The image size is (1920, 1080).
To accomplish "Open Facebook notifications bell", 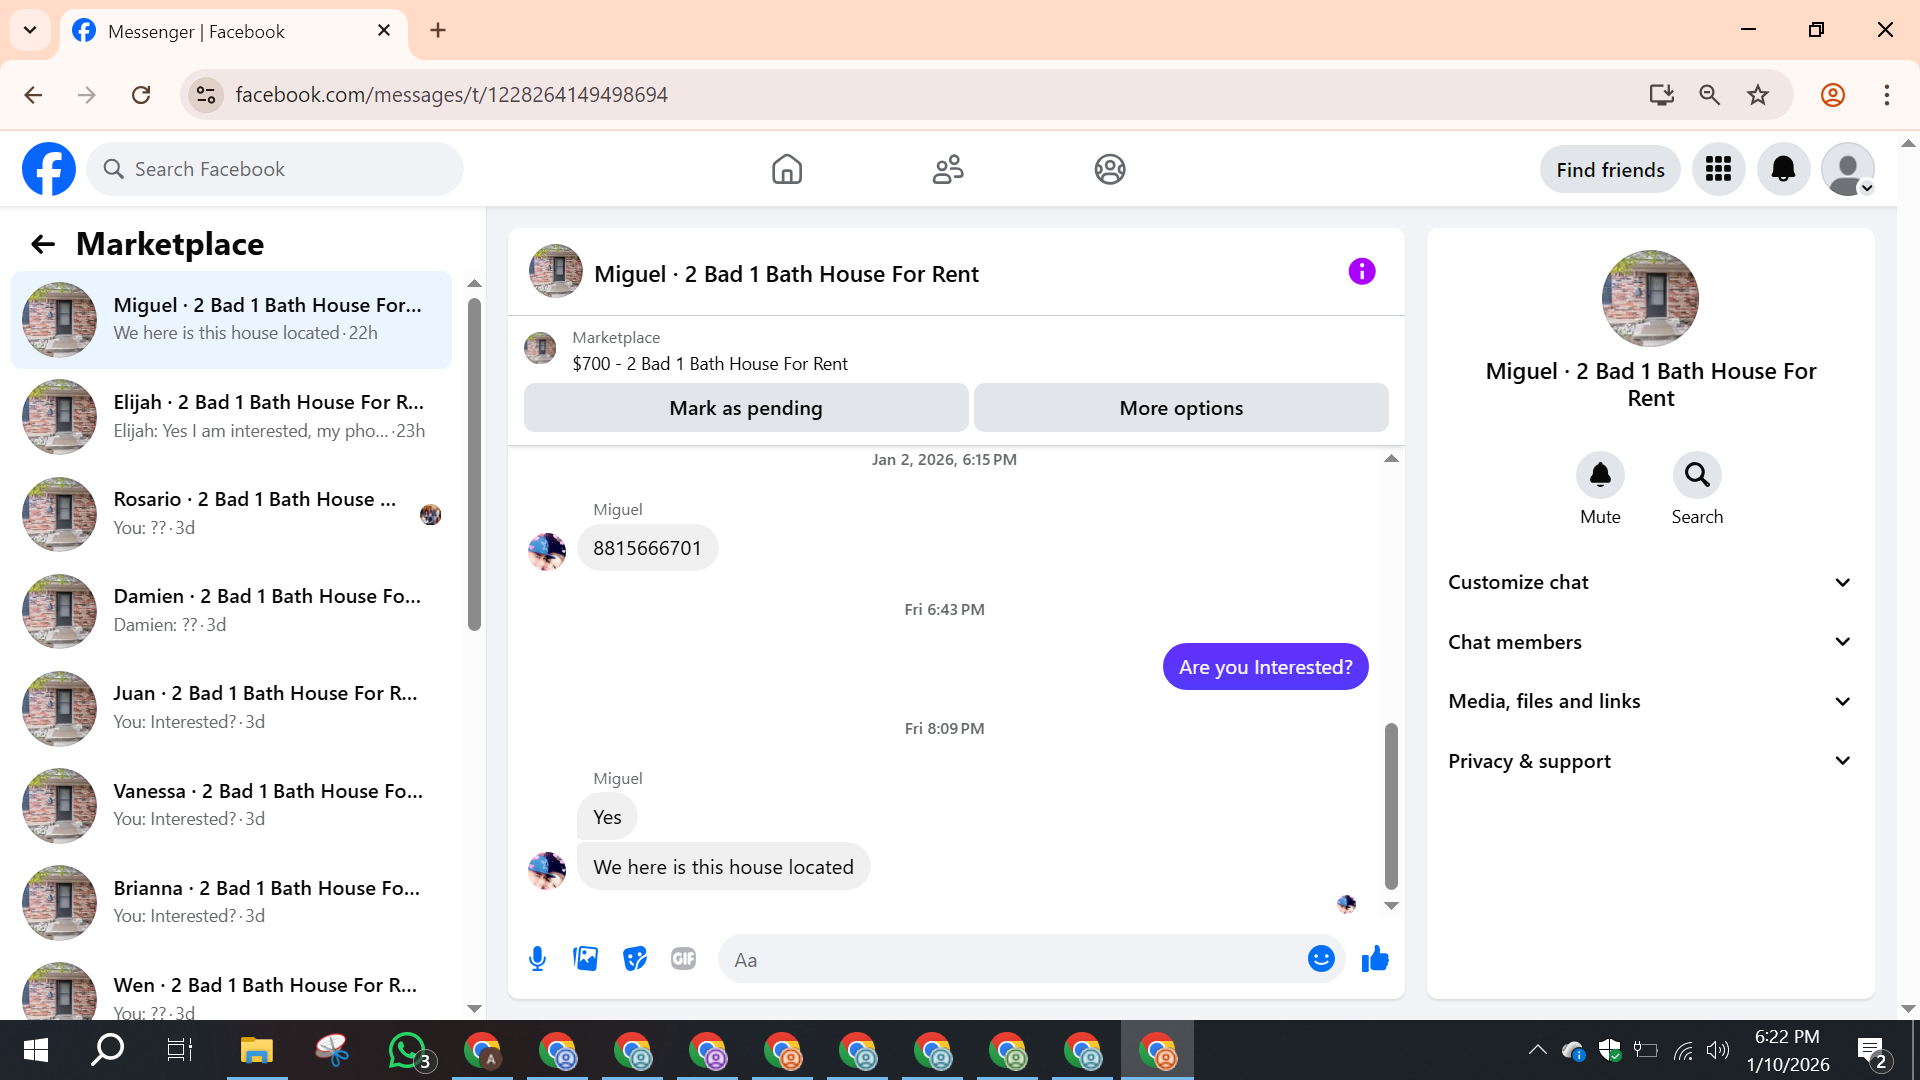I will coord(1783,169).
